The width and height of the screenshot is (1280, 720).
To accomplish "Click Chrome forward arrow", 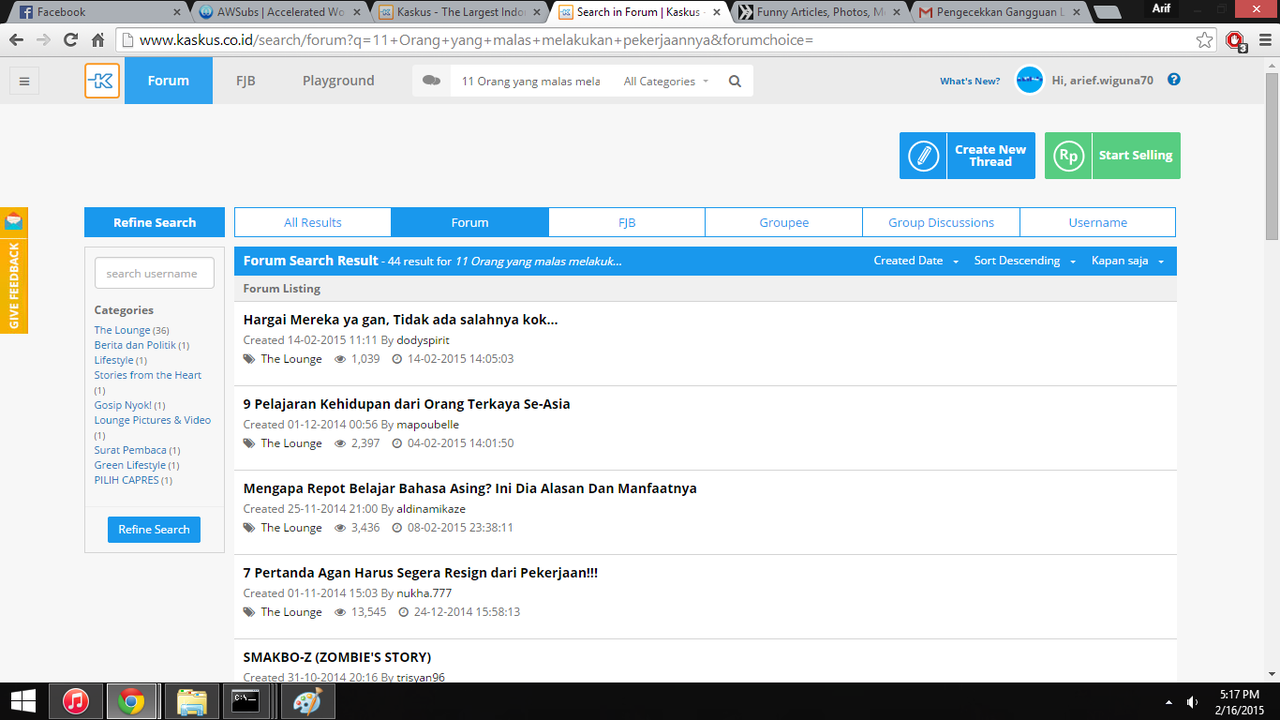I will [43, 40].
